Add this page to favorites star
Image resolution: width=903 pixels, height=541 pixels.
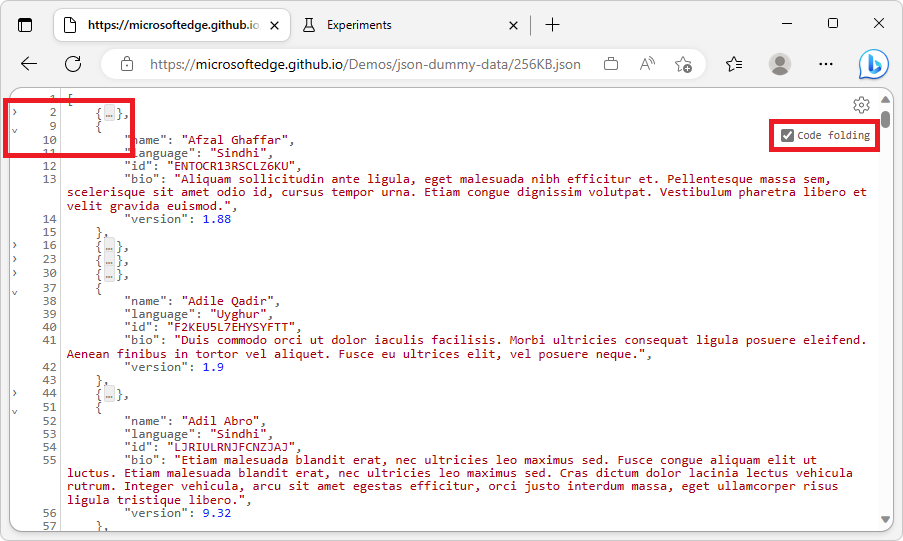coord(684,64)
